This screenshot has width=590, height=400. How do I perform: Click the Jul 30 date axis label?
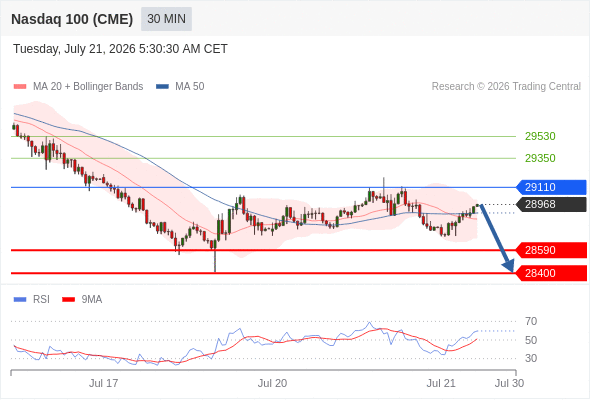(x=509, y=383)
